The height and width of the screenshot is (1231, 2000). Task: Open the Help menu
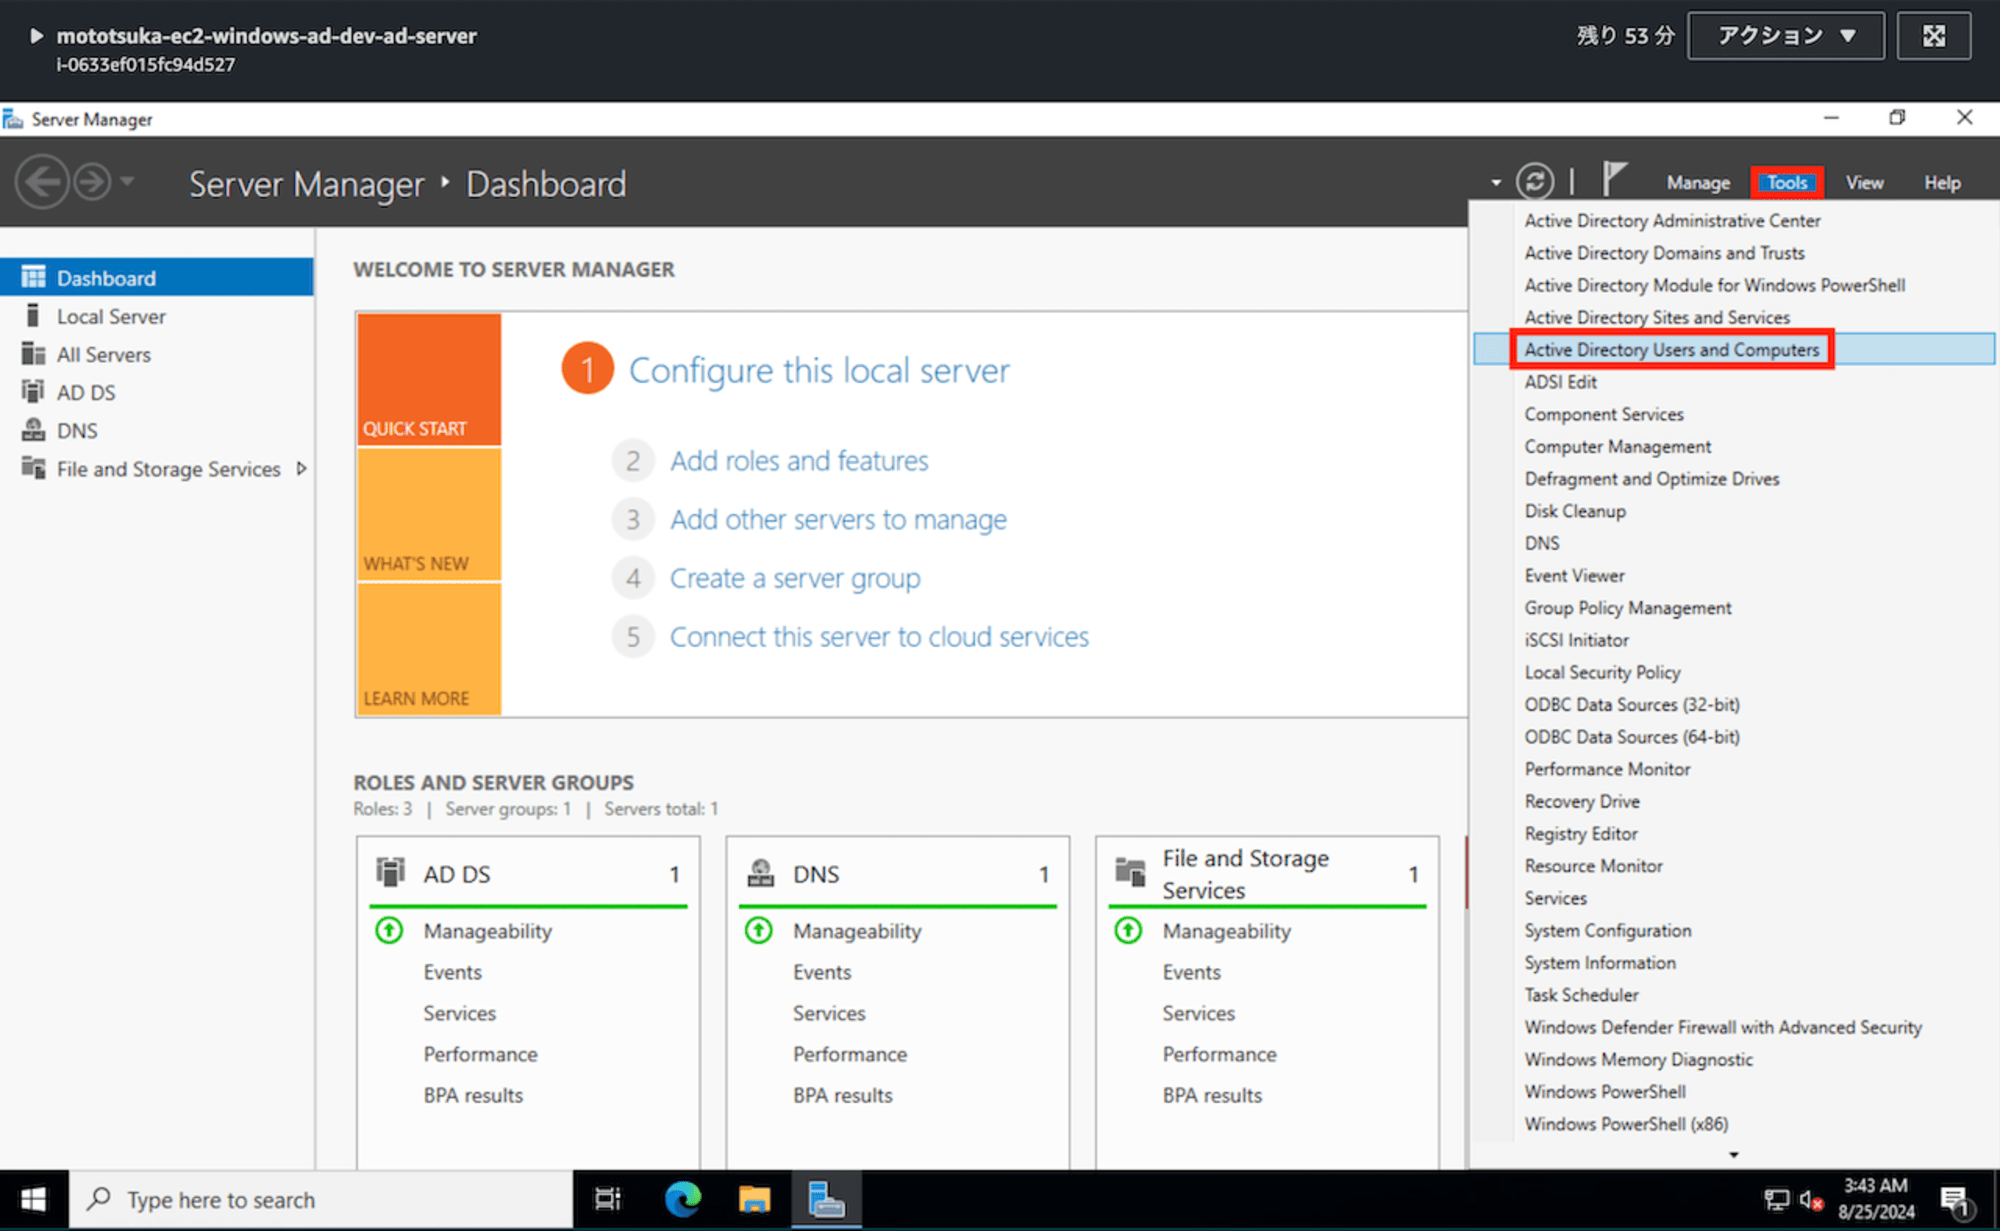pos(1942,183)
